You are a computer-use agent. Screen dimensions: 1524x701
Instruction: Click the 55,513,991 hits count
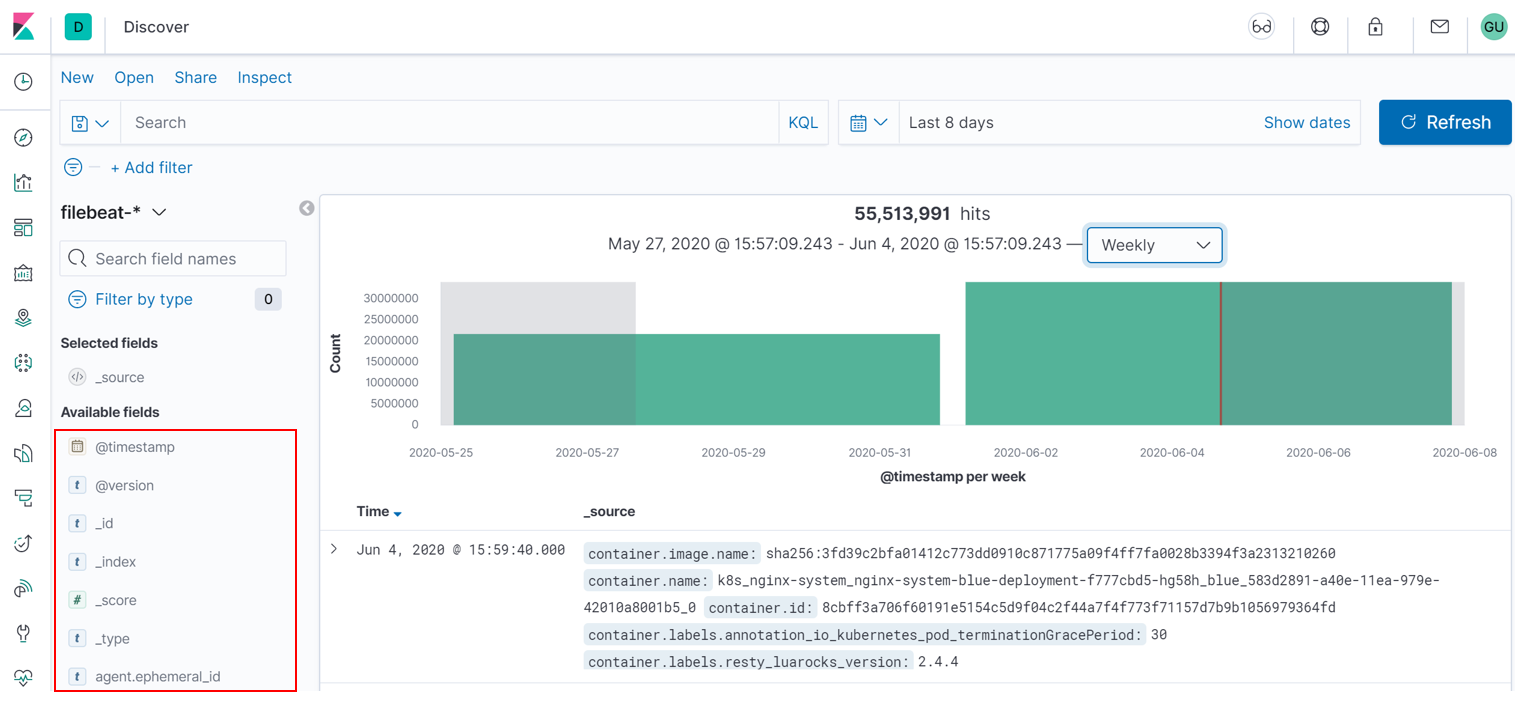[x=902, y=213]
